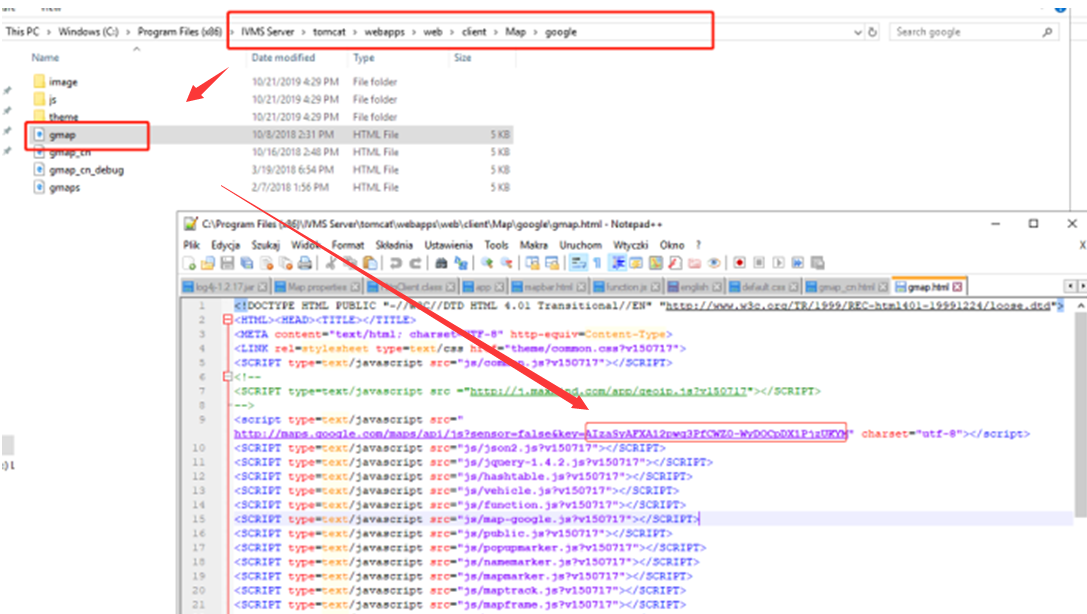Viewport: 1087px width, 614px height.
Task: Expand the chevron after webapps breadcrumb
Action: click(x=414, y=32)
